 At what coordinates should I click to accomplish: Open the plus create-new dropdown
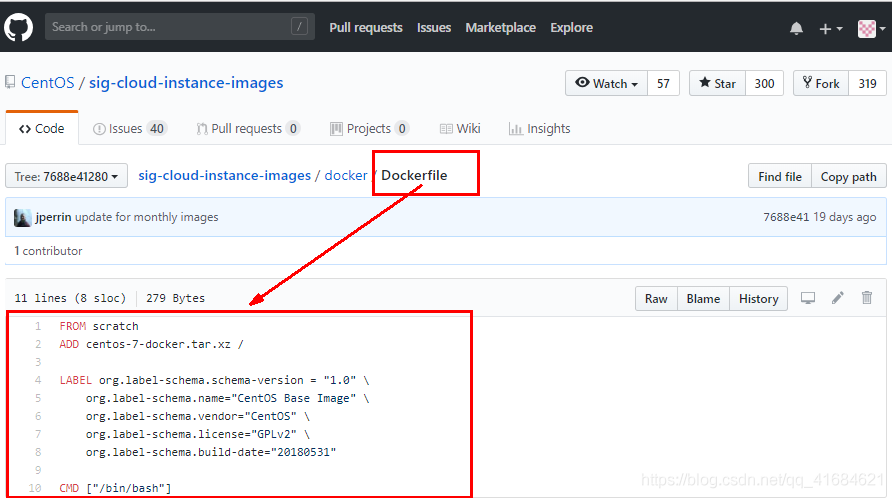coord(831,28)
